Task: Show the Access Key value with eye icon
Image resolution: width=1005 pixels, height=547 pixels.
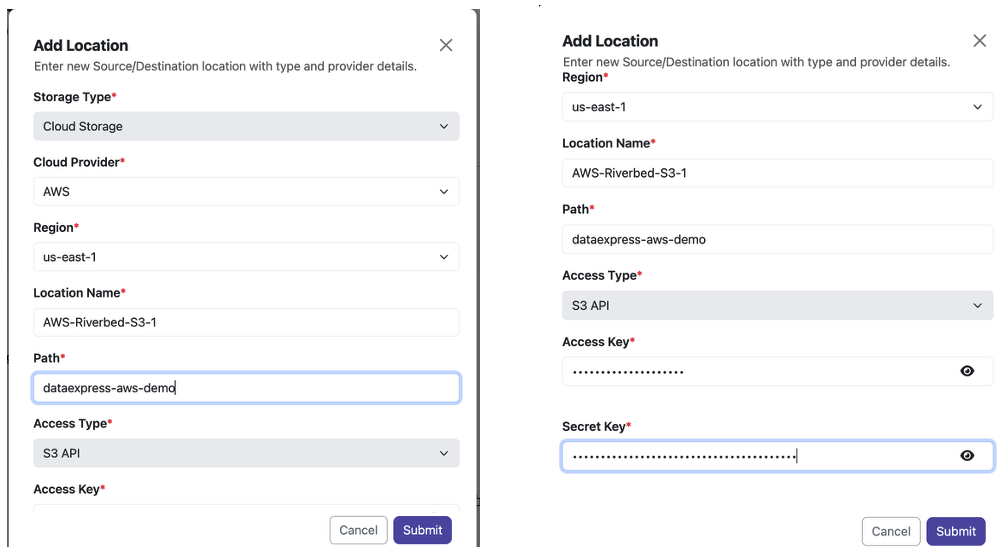Action: coord(967,371)
